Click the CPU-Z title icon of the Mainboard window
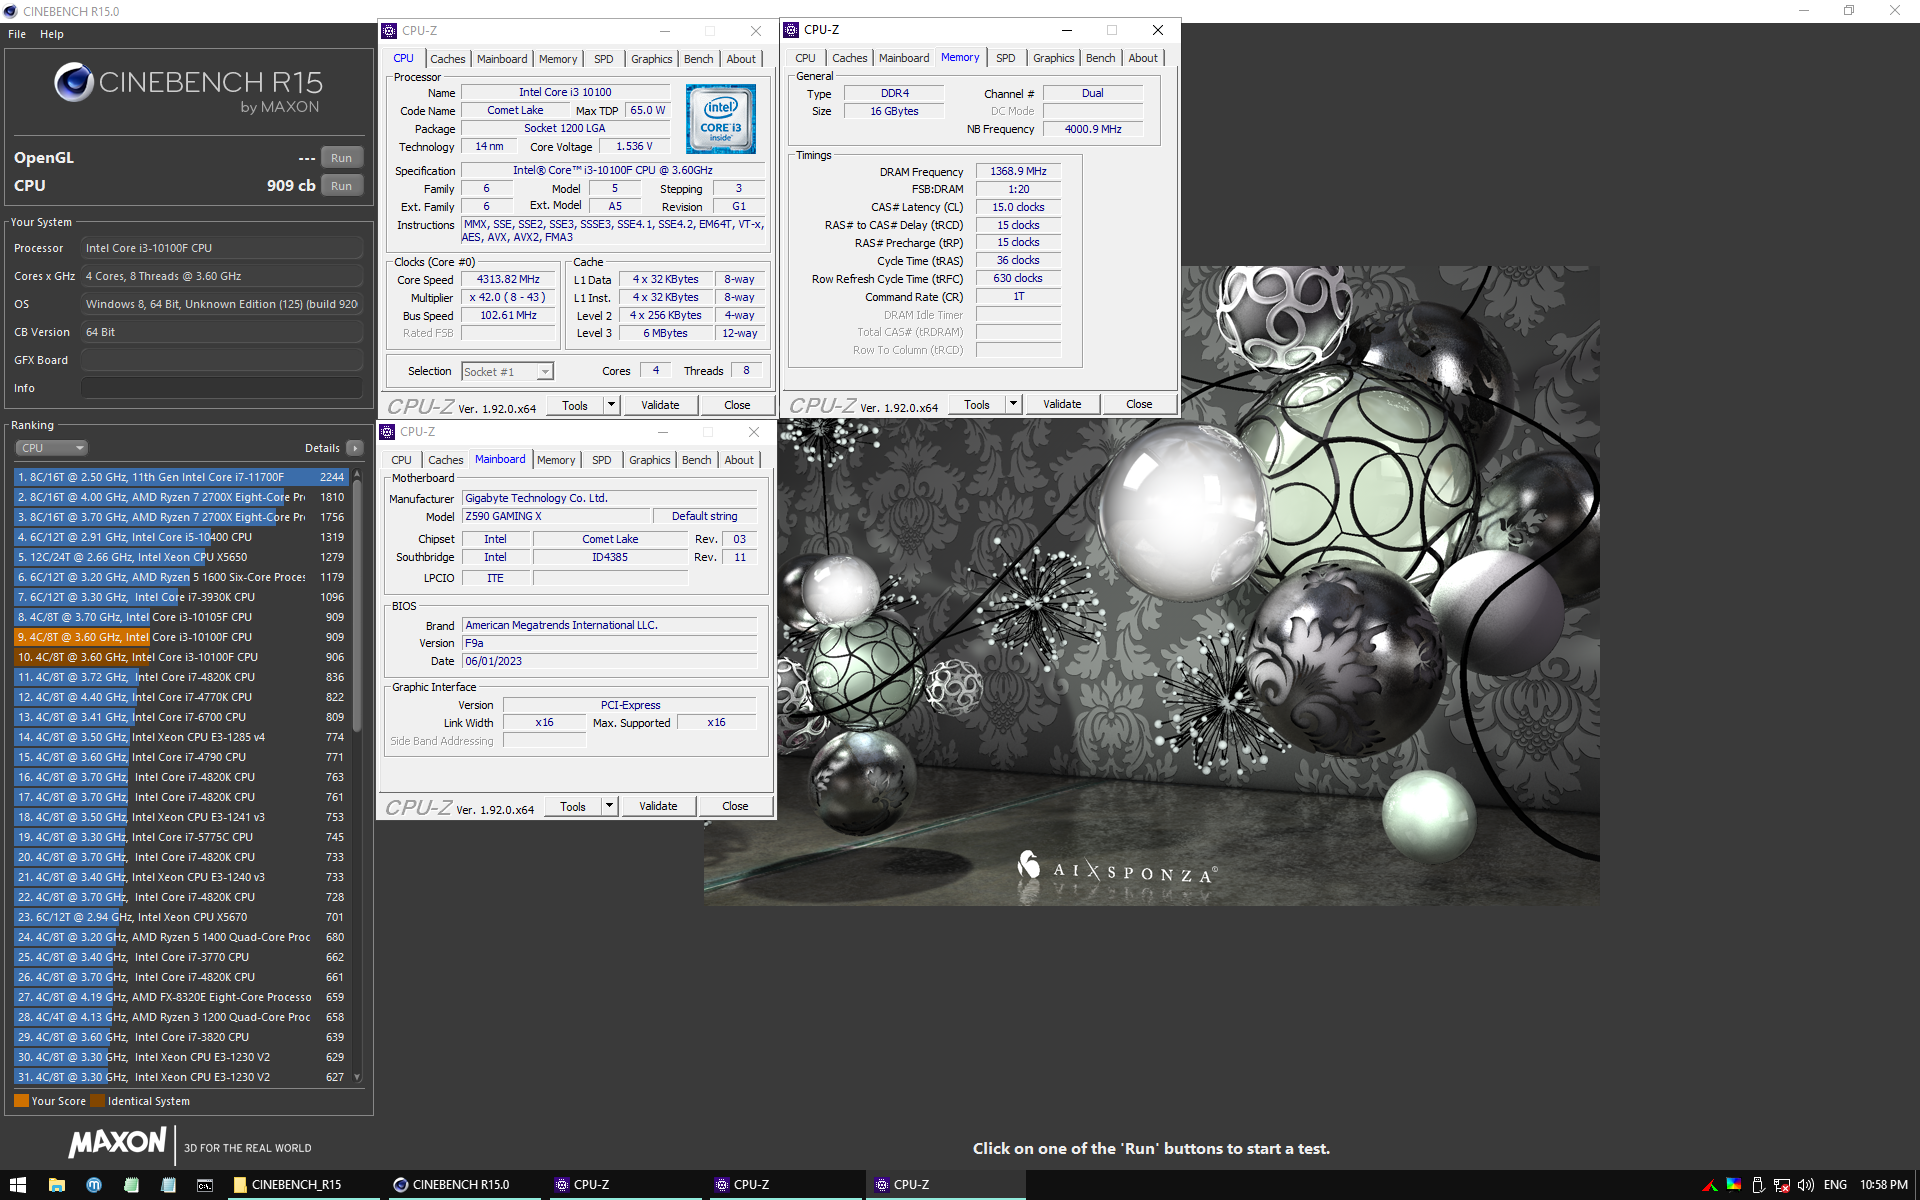Image resolution: width=1920 pixels, height=1200 pixels. click(387, 432)
